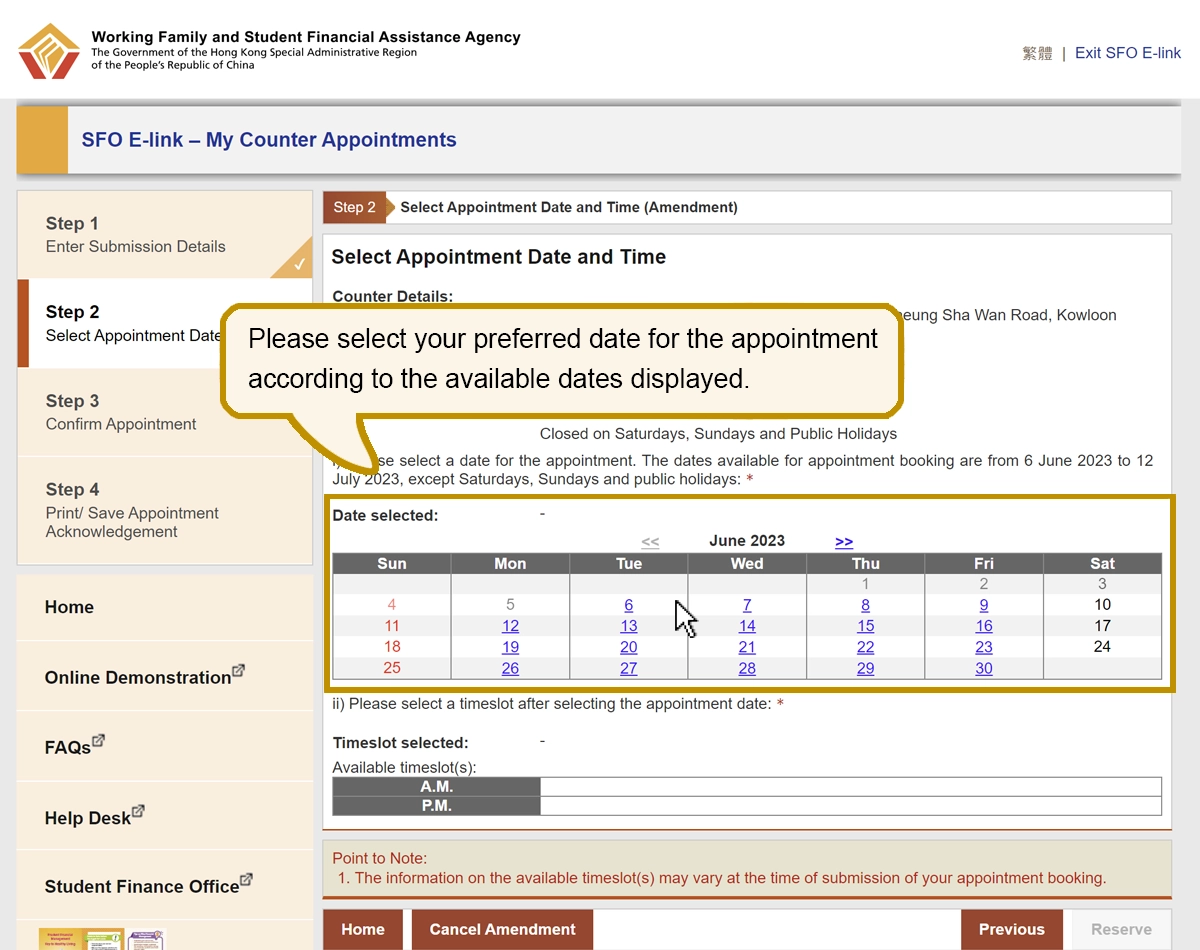This screenshot has width=1200, height=950.
Task: Open Step 1 Enter Submission Details
Action: point(135,235)
